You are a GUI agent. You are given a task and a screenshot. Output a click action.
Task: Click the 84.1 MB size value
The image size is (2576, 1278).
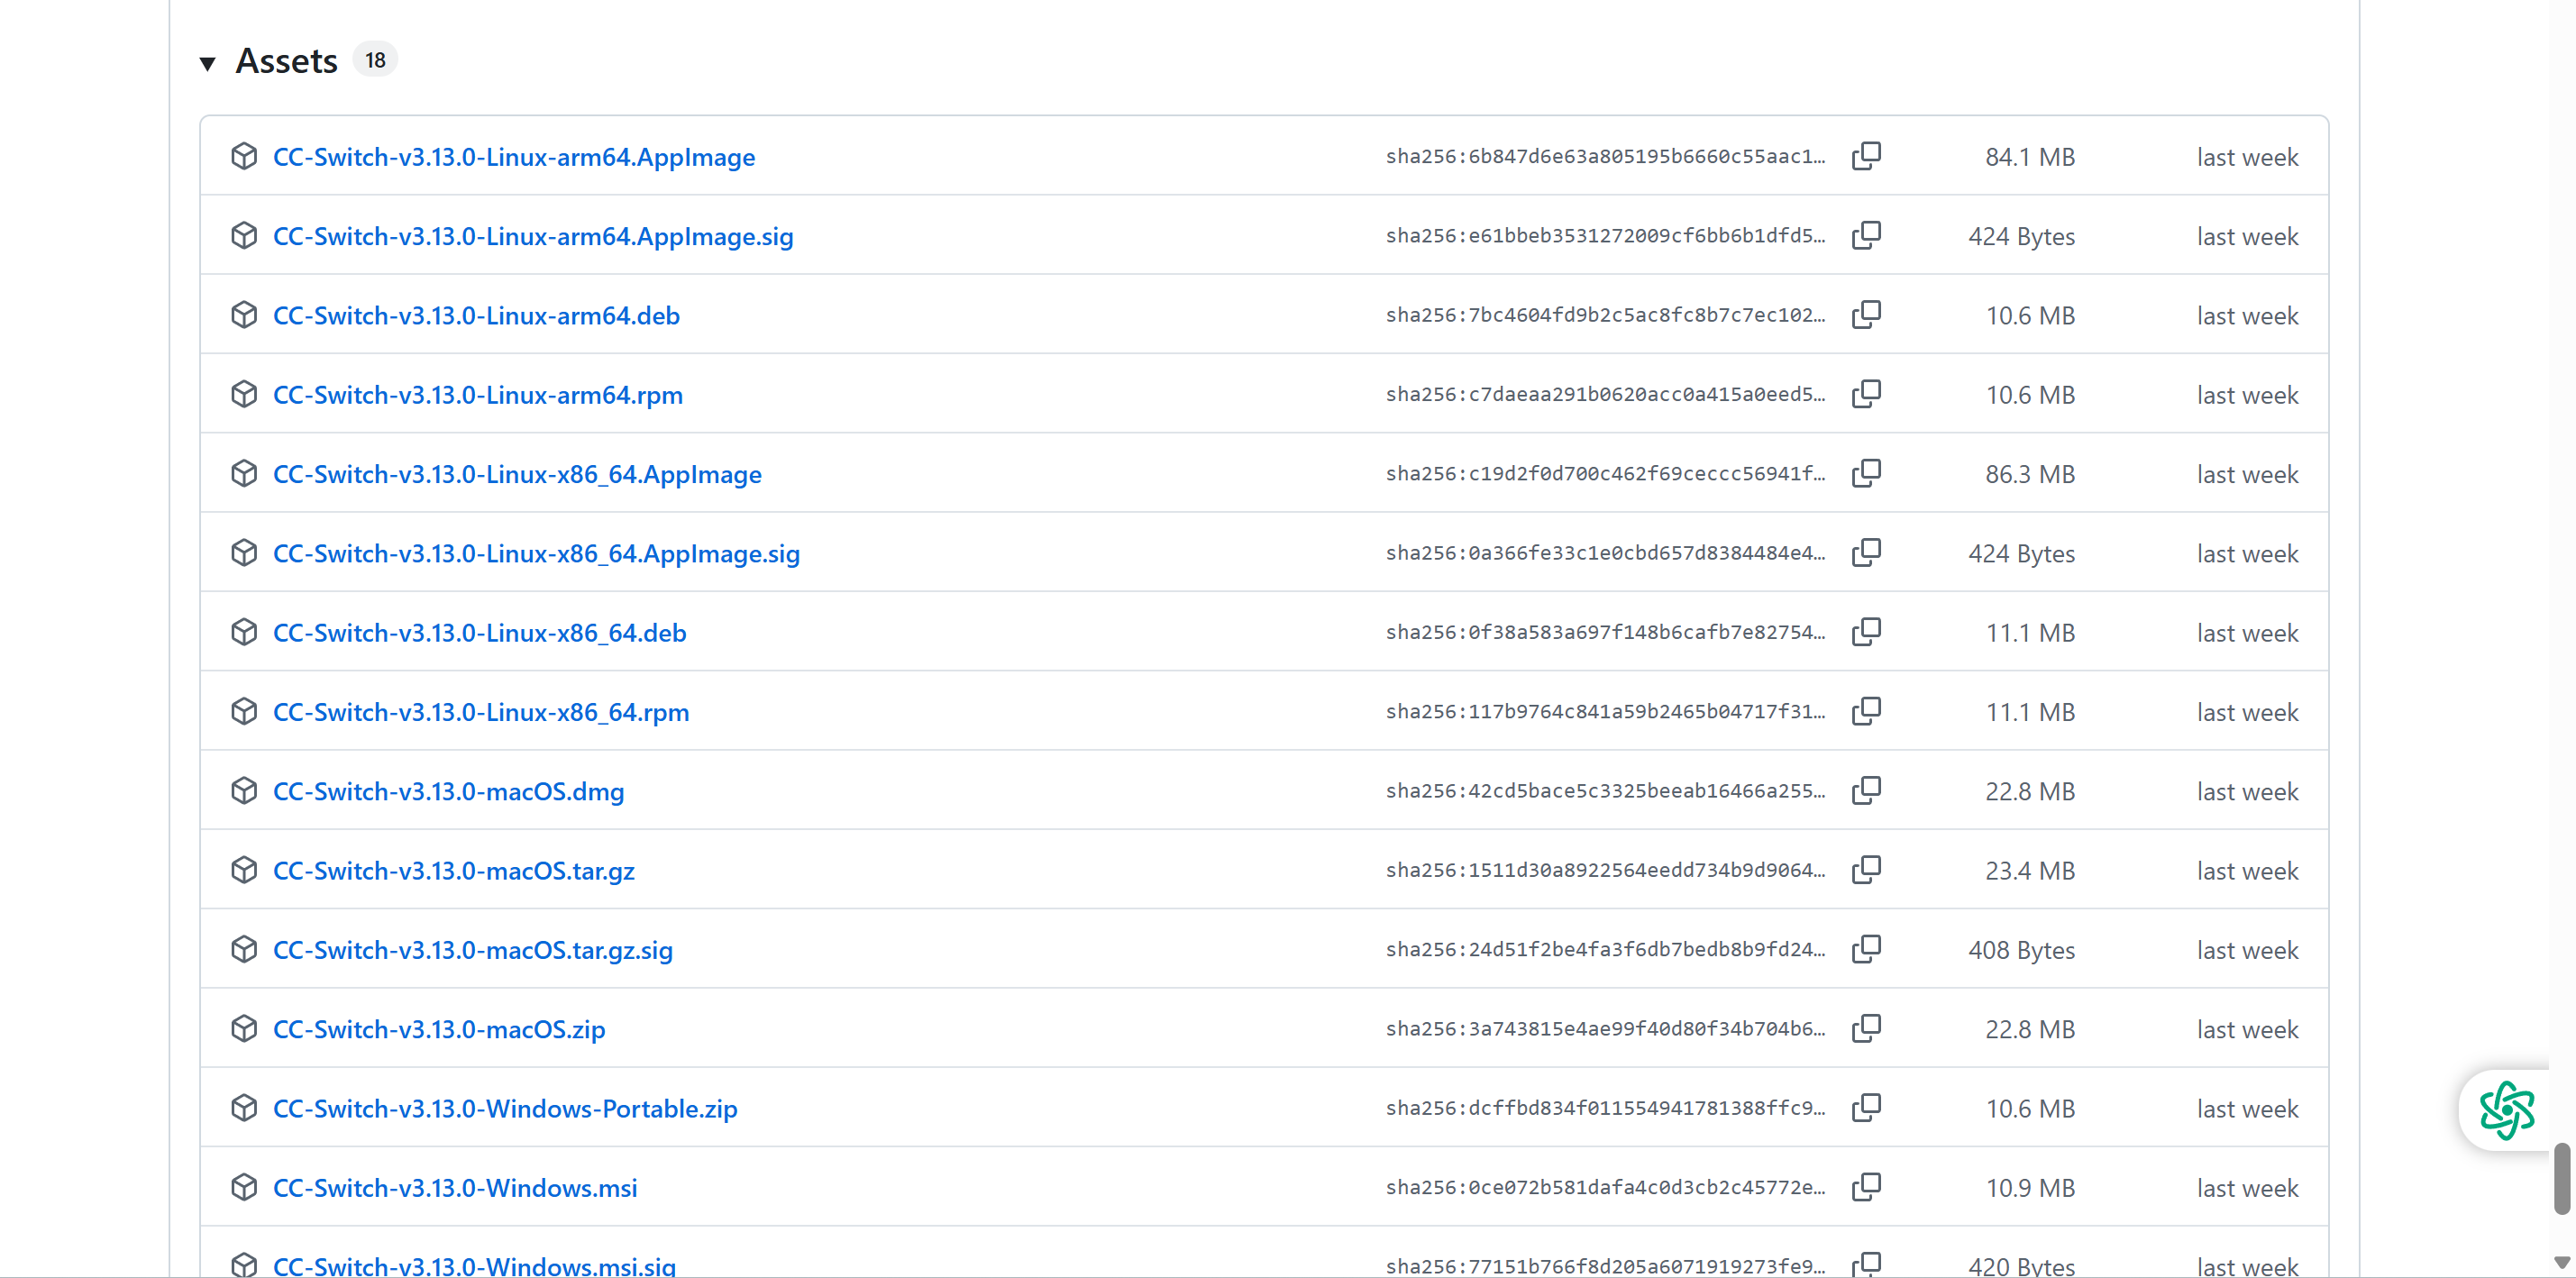(2030, 157)
